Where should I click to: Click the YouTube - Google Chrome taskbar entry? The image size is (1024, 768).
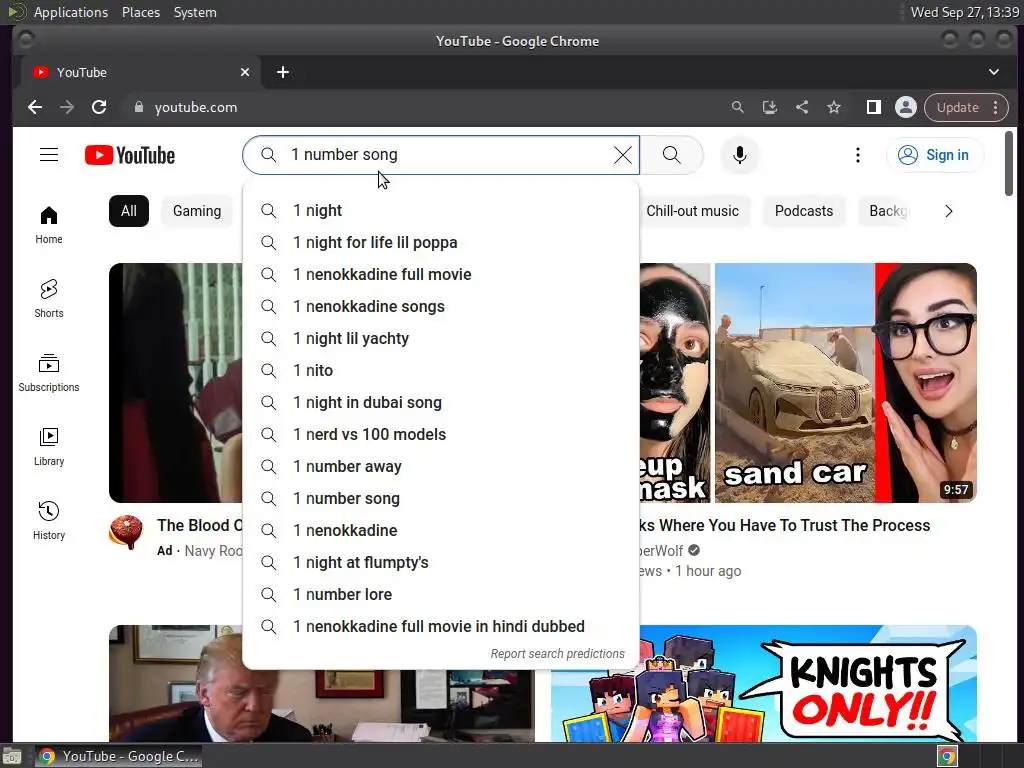(118, 756)
